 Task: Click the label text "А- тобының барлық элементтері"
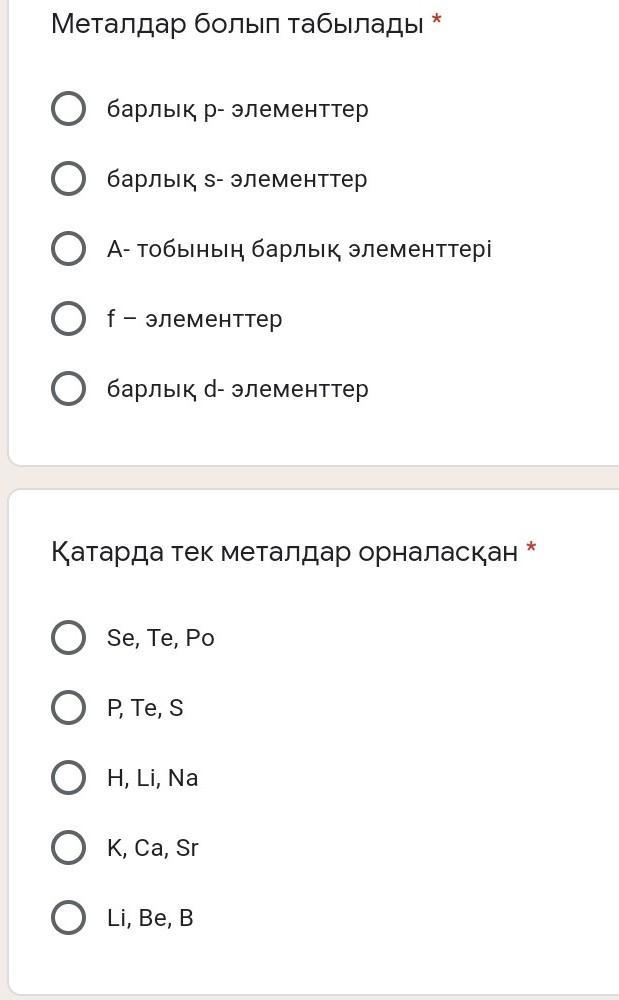point(299,249)
